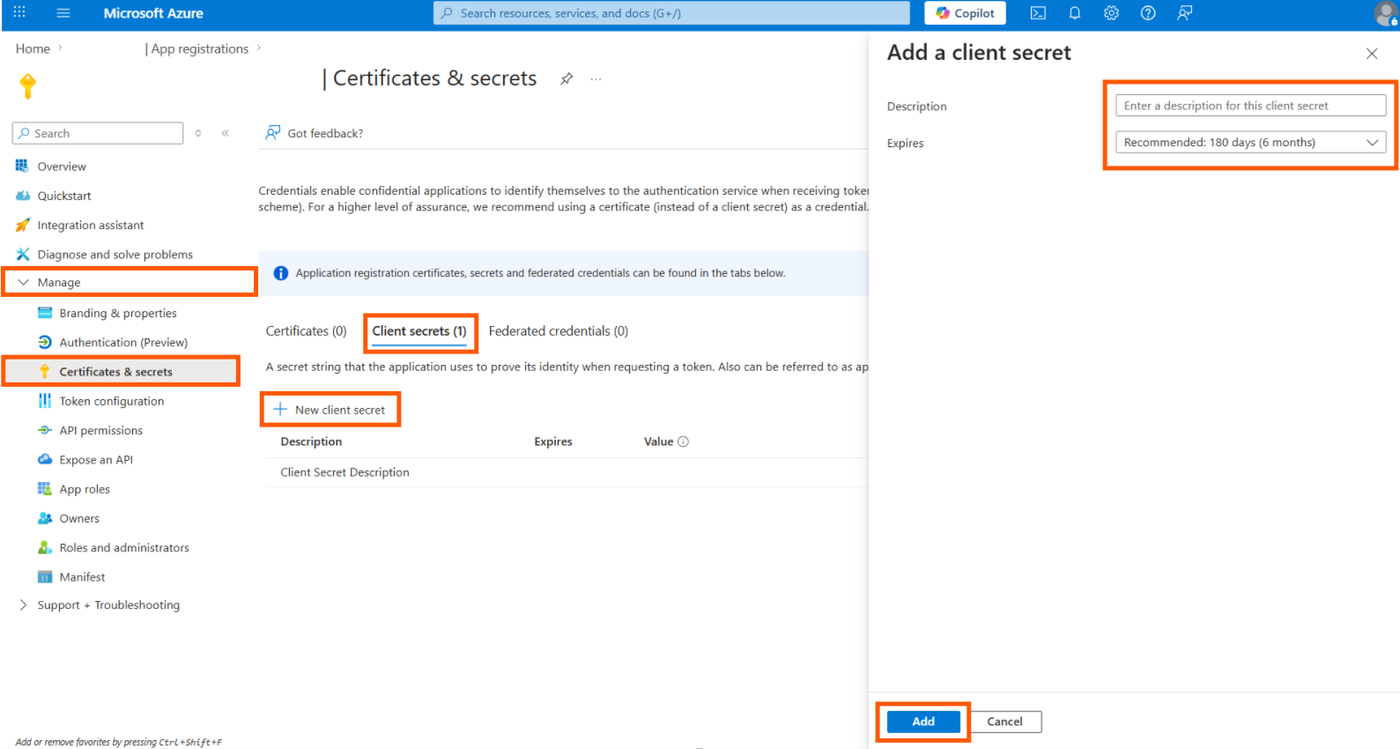Image resolution: width=1400 pixels, height=749 pixels.
Task: Open the help question mark icon
Action: pos(1148,13)
